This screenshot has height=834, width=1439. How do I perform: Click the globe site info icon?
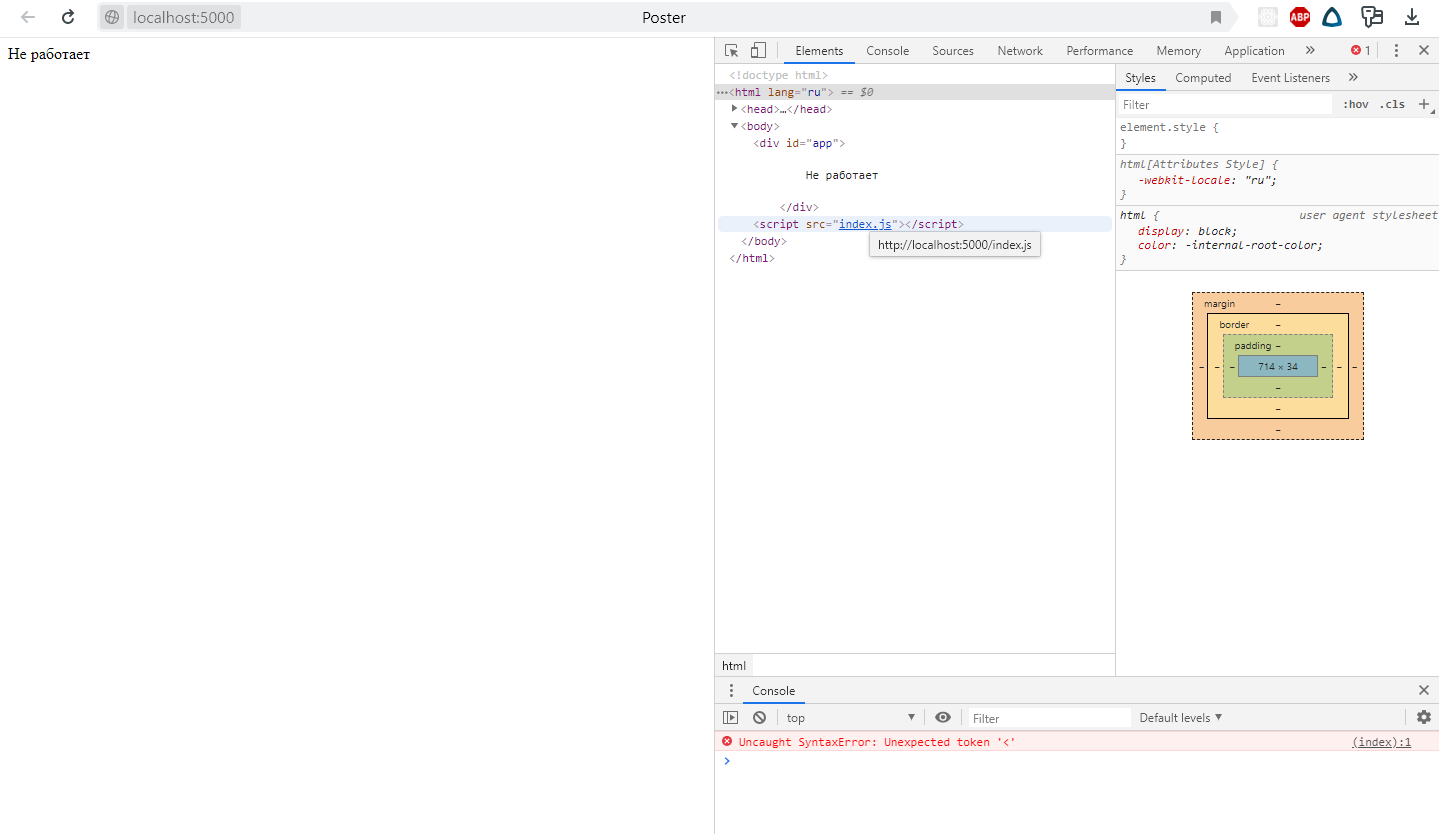(x=112, y=17)
